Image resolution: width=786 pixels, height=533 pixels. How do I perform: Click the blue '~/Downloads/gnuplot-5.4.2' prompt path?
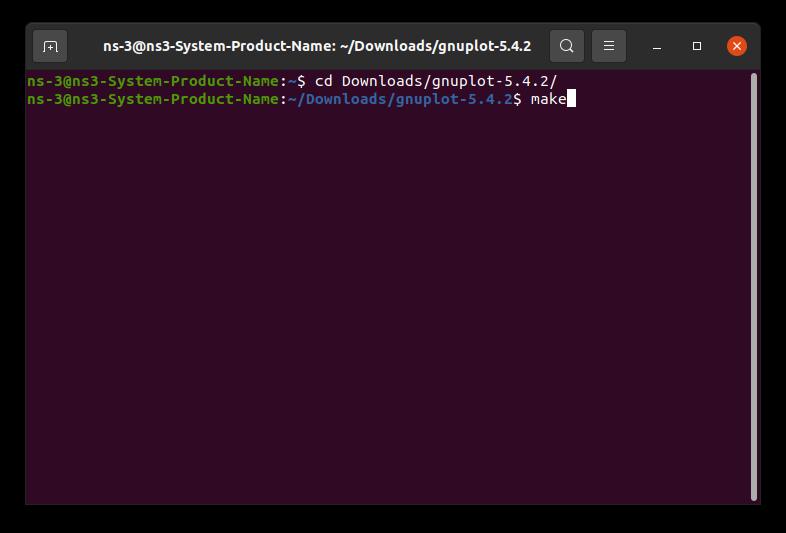pyautogui.click(x=401, y=99)
